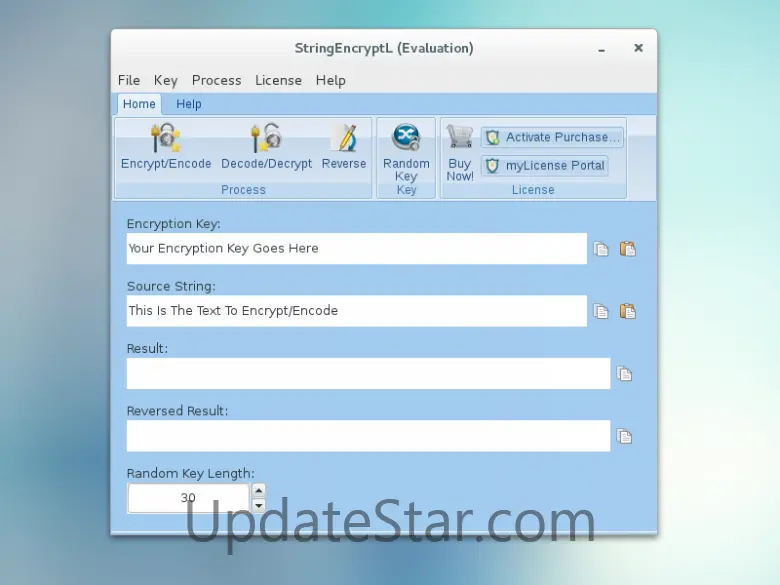
Task: Open the Help menu in menu bar
Action: 330,80
